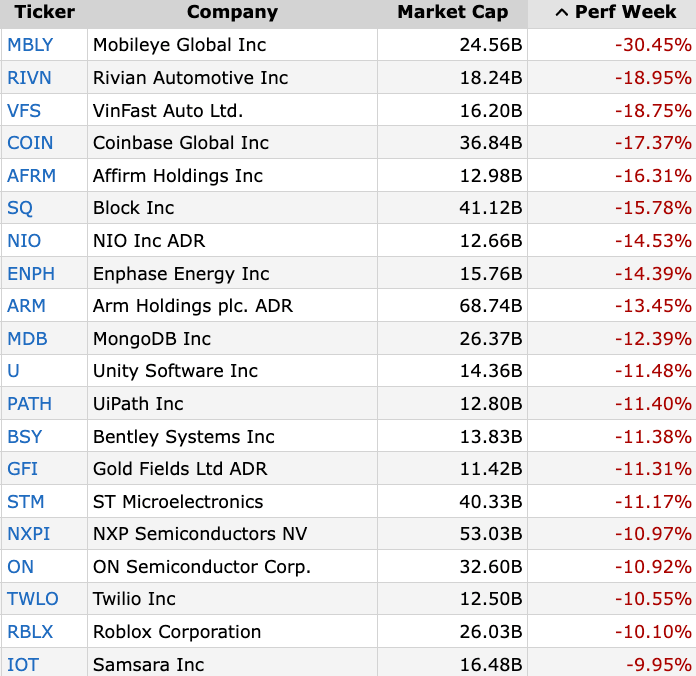
Task: Open the VFS ticker link
Action: click(24, 111)
